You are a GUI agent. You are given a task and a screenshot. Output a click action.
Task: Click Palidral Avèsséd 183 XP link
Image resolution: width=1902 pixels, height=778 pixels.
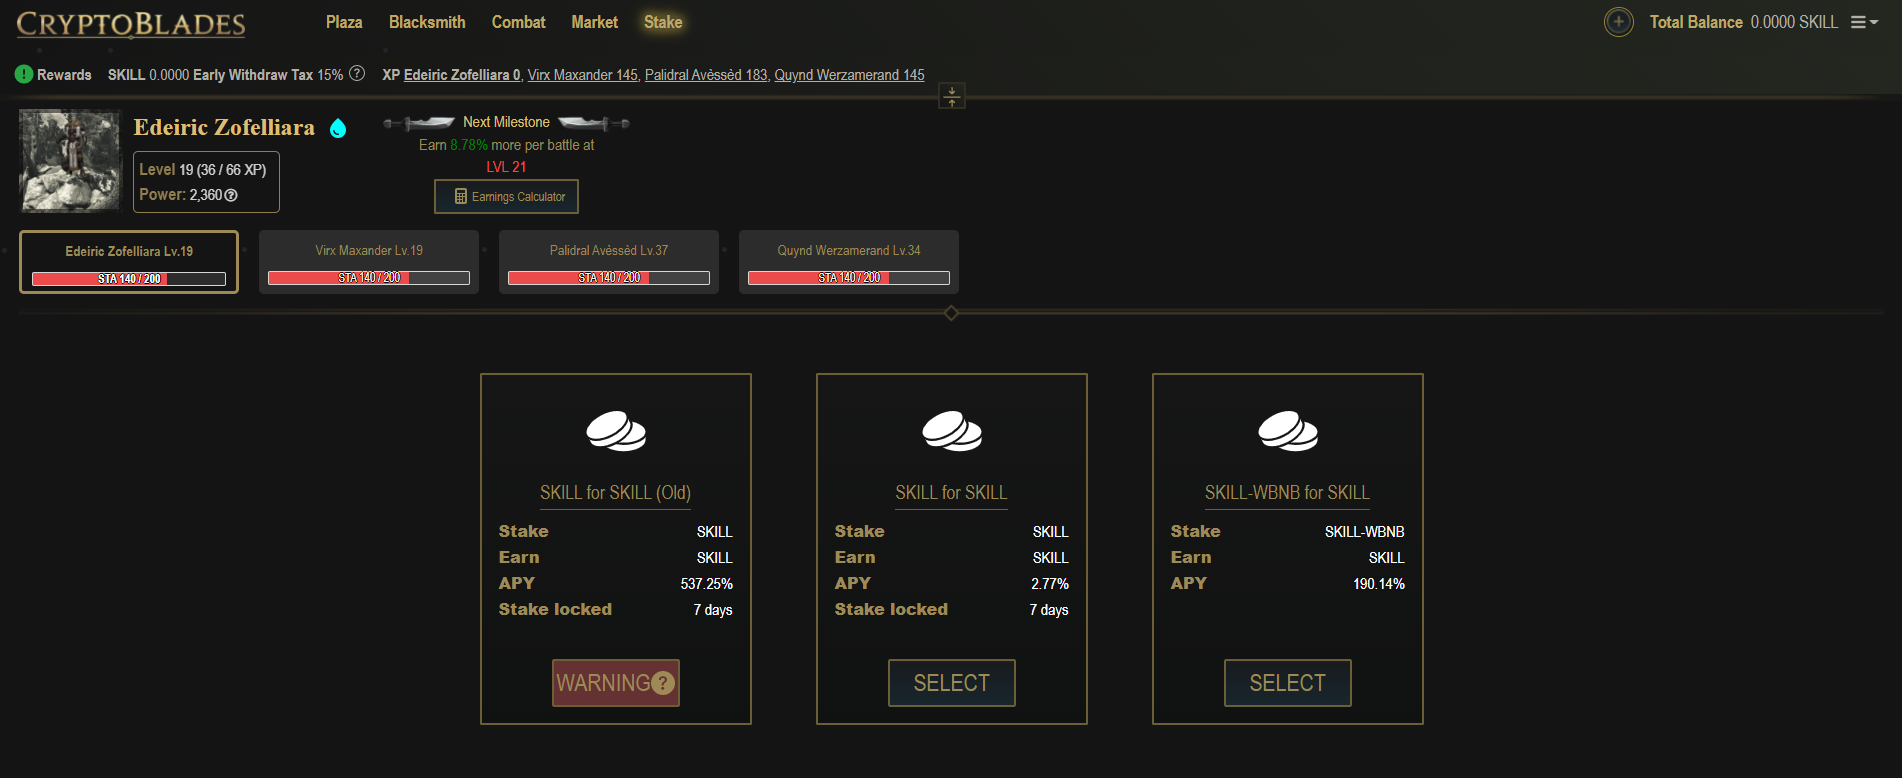pos(706,75)
